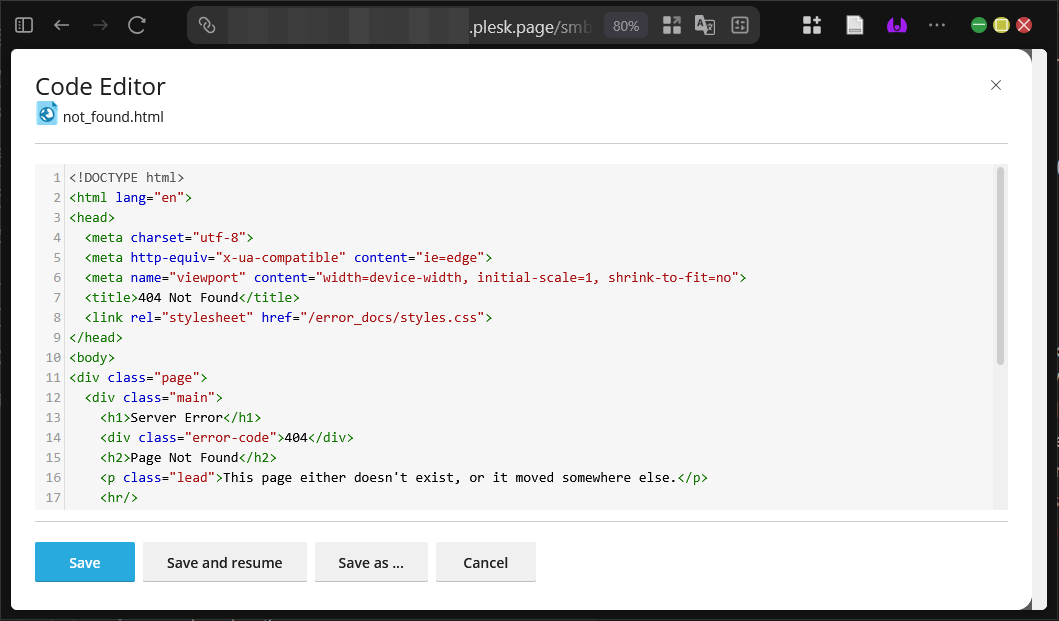Click the document page icon in toolbar
The image size is (1059, 621).
[x=854, y=26]
